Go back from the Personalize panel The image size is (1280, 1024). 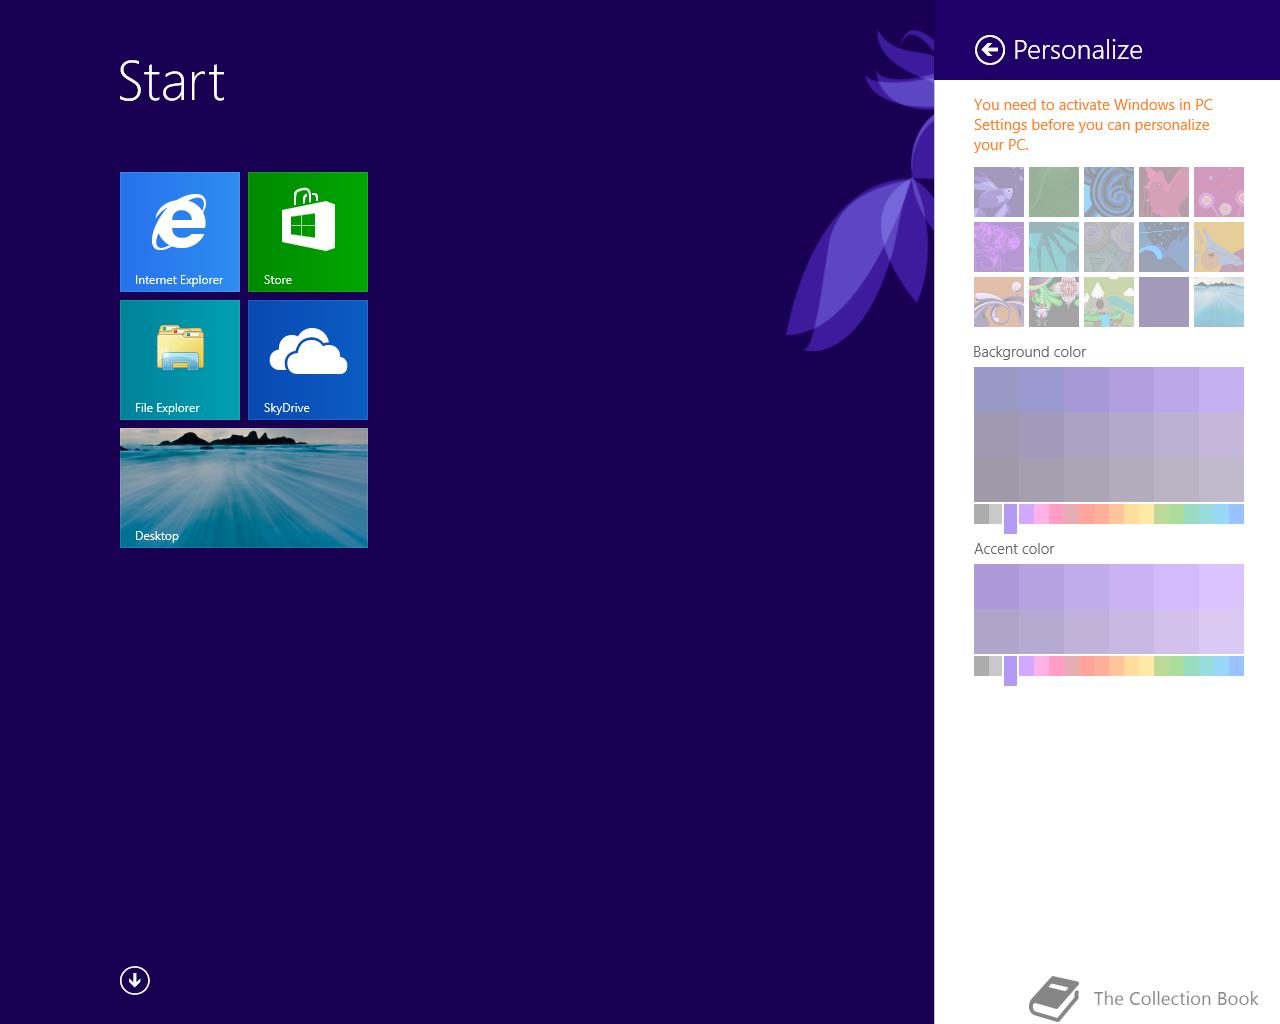click(989, 50)
